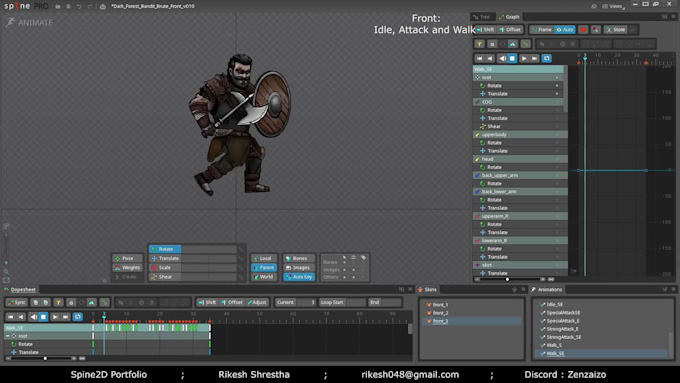Jump to first frame in dopesheet
Screen dimensions: 680x383
coord(10,317)
